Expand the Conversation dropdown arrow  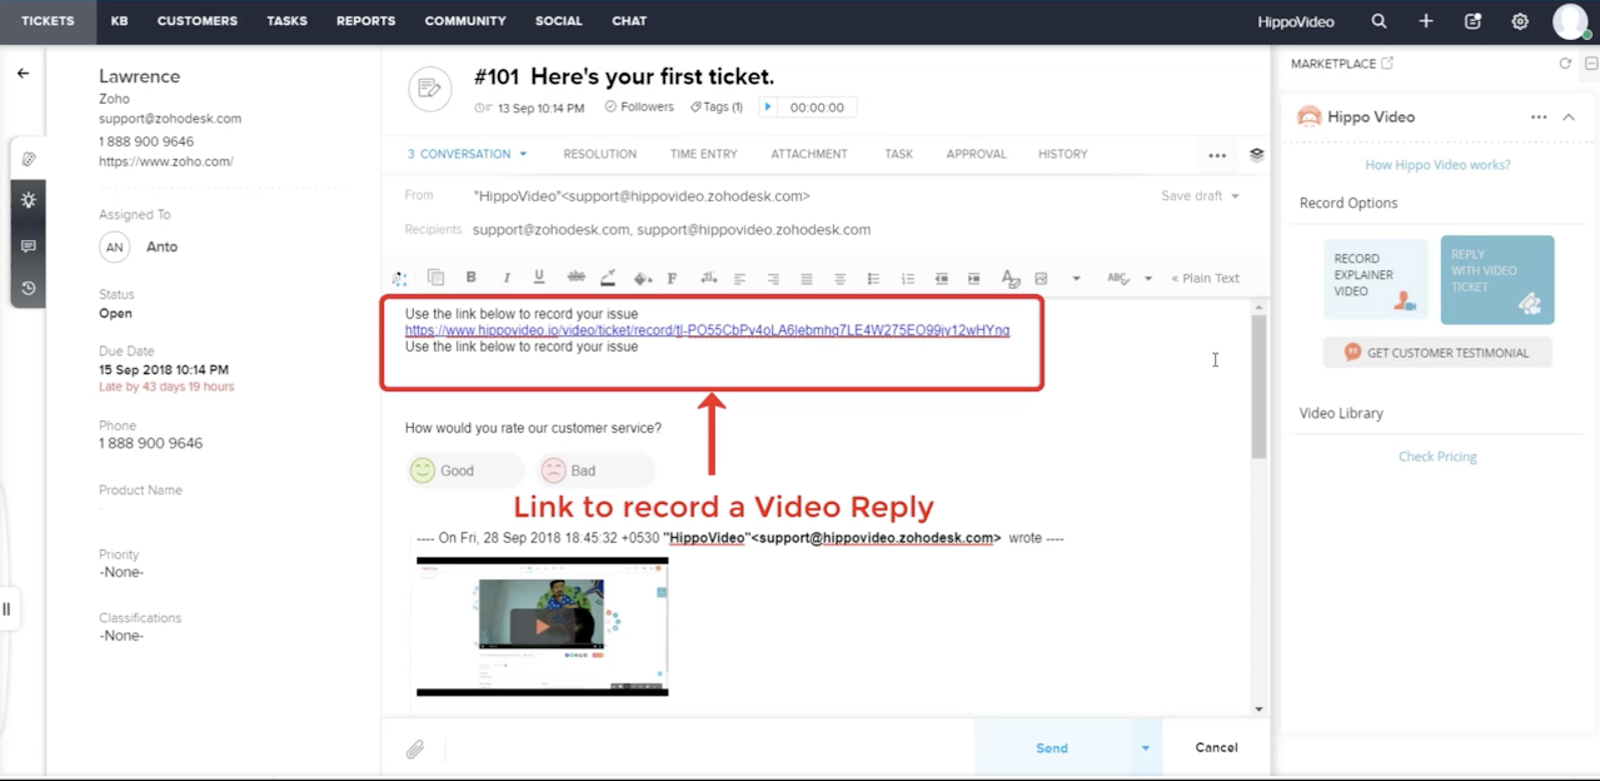[x=523, y=154]
